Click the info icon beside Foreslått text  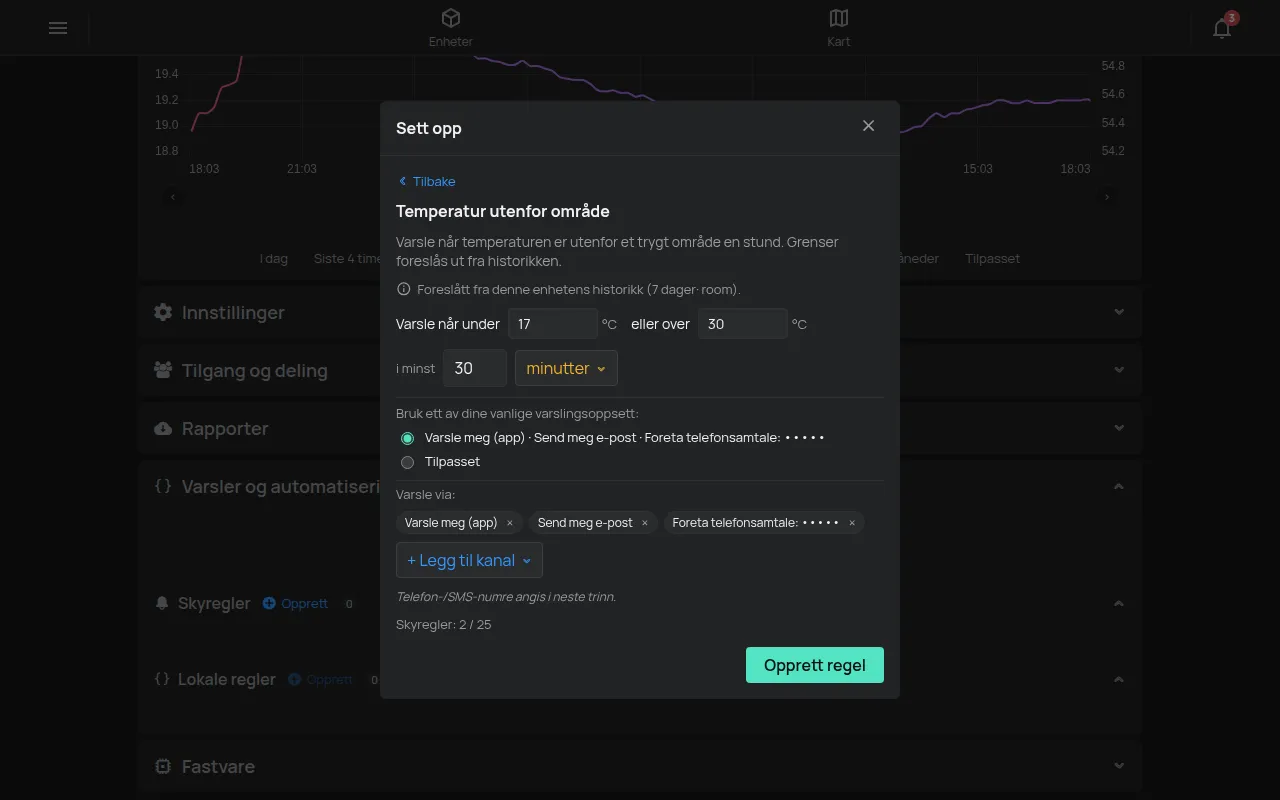pos(404,290)
